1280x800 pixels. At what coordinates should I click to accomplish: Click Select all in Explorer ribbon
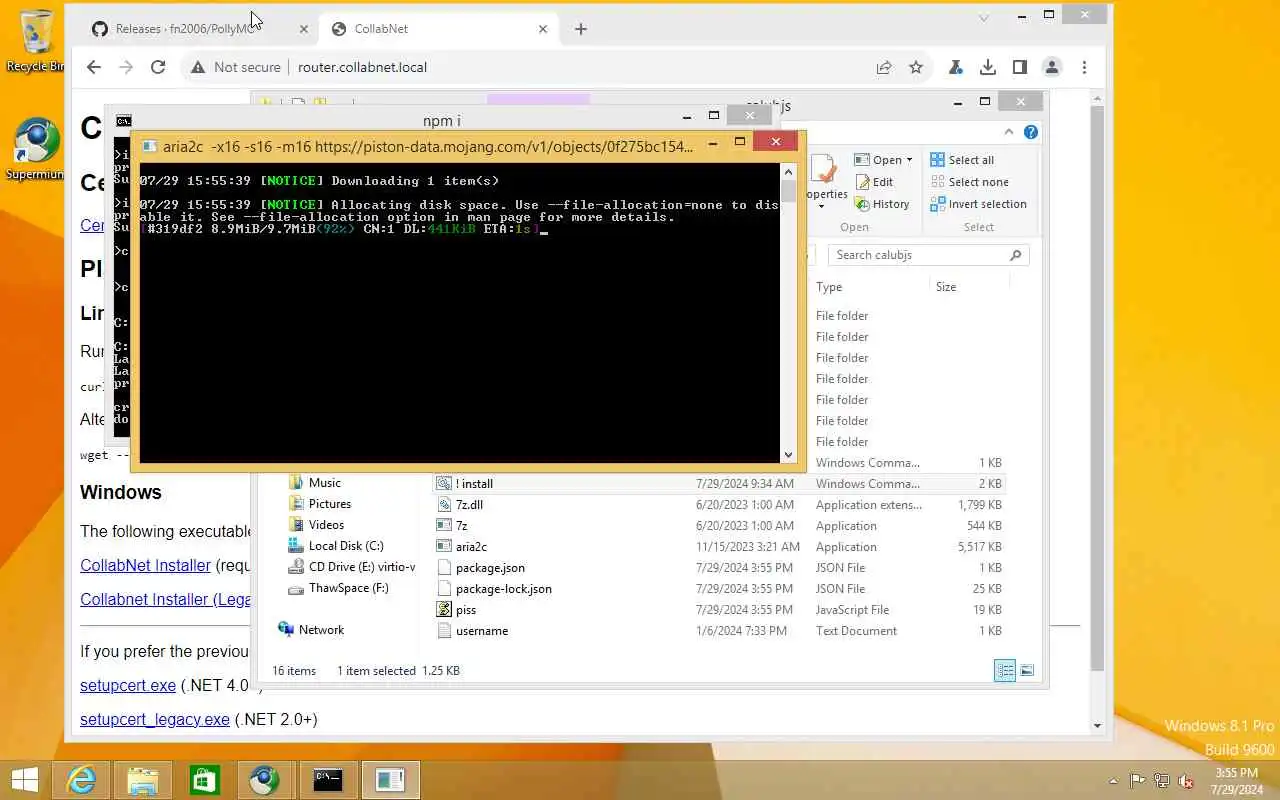[962, 160]
